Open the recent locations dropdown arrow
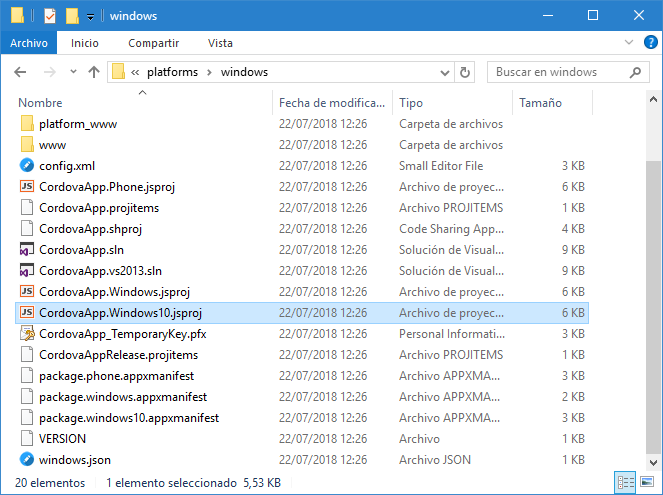The width and height of the screenshot is (663, 495). point(73,72)
